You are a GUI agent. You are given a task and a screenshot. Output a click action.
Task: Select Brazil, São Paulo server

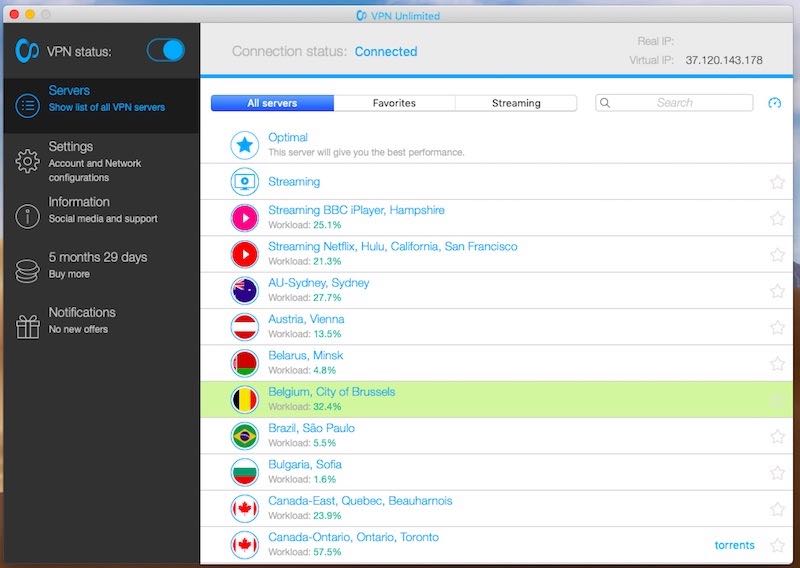pyautogui.click(x=496, y=436)
